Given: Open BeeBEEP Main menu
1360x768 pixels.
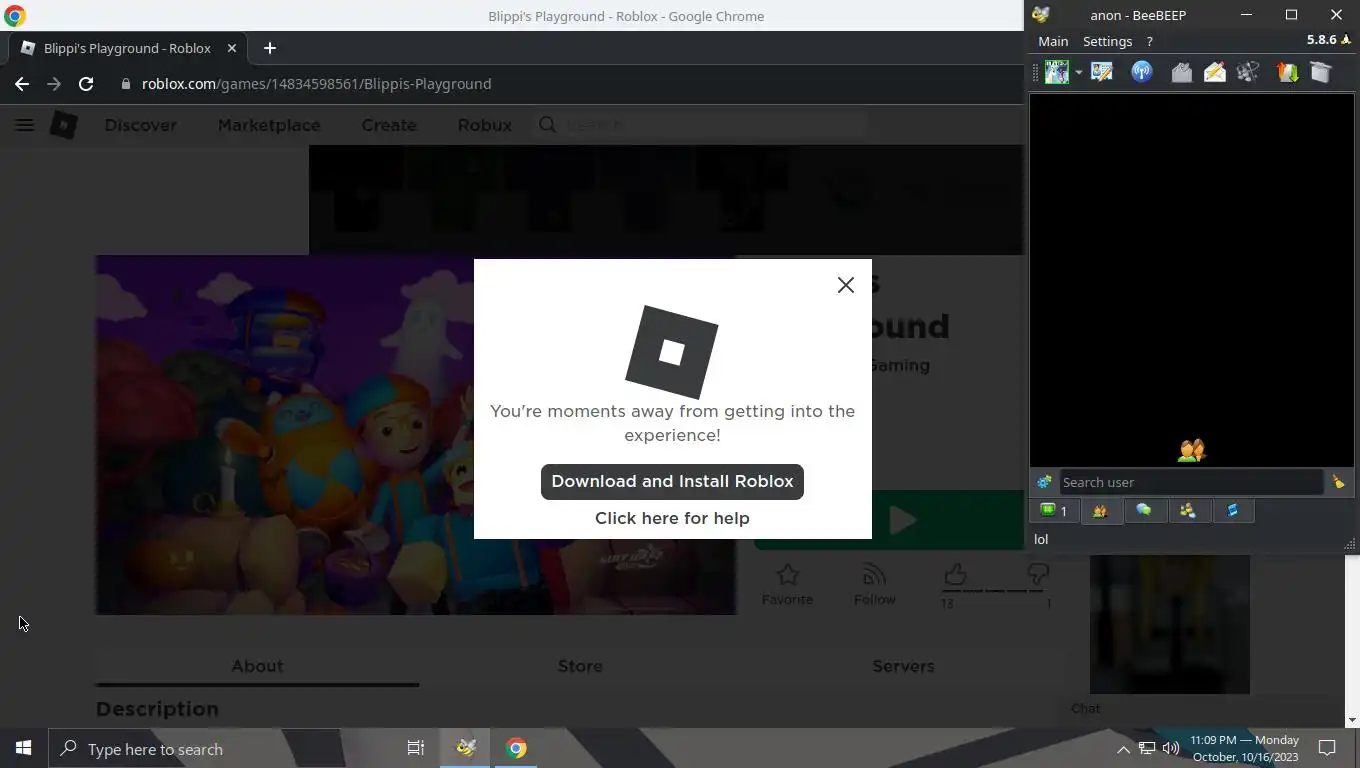Looking at the screenshot, I should (1053, 41).
